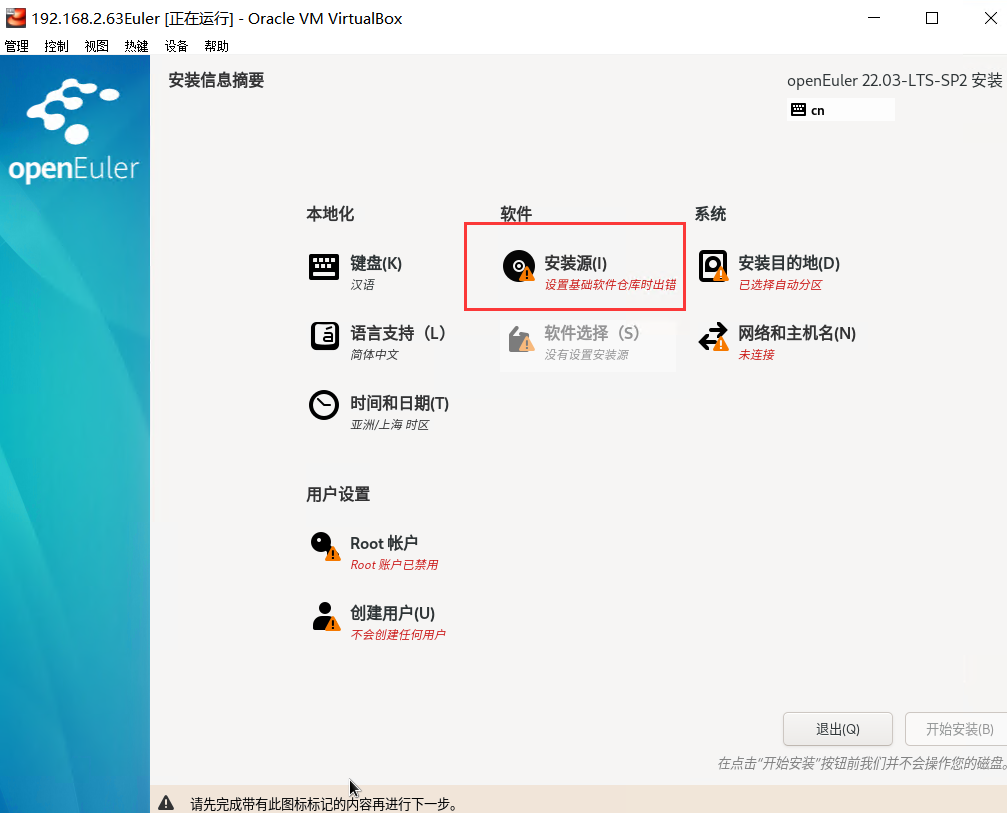This screenshot has width=1007, height=813.
Task: Click the warning triangle in the bottom bar
Action: [166, 803]
